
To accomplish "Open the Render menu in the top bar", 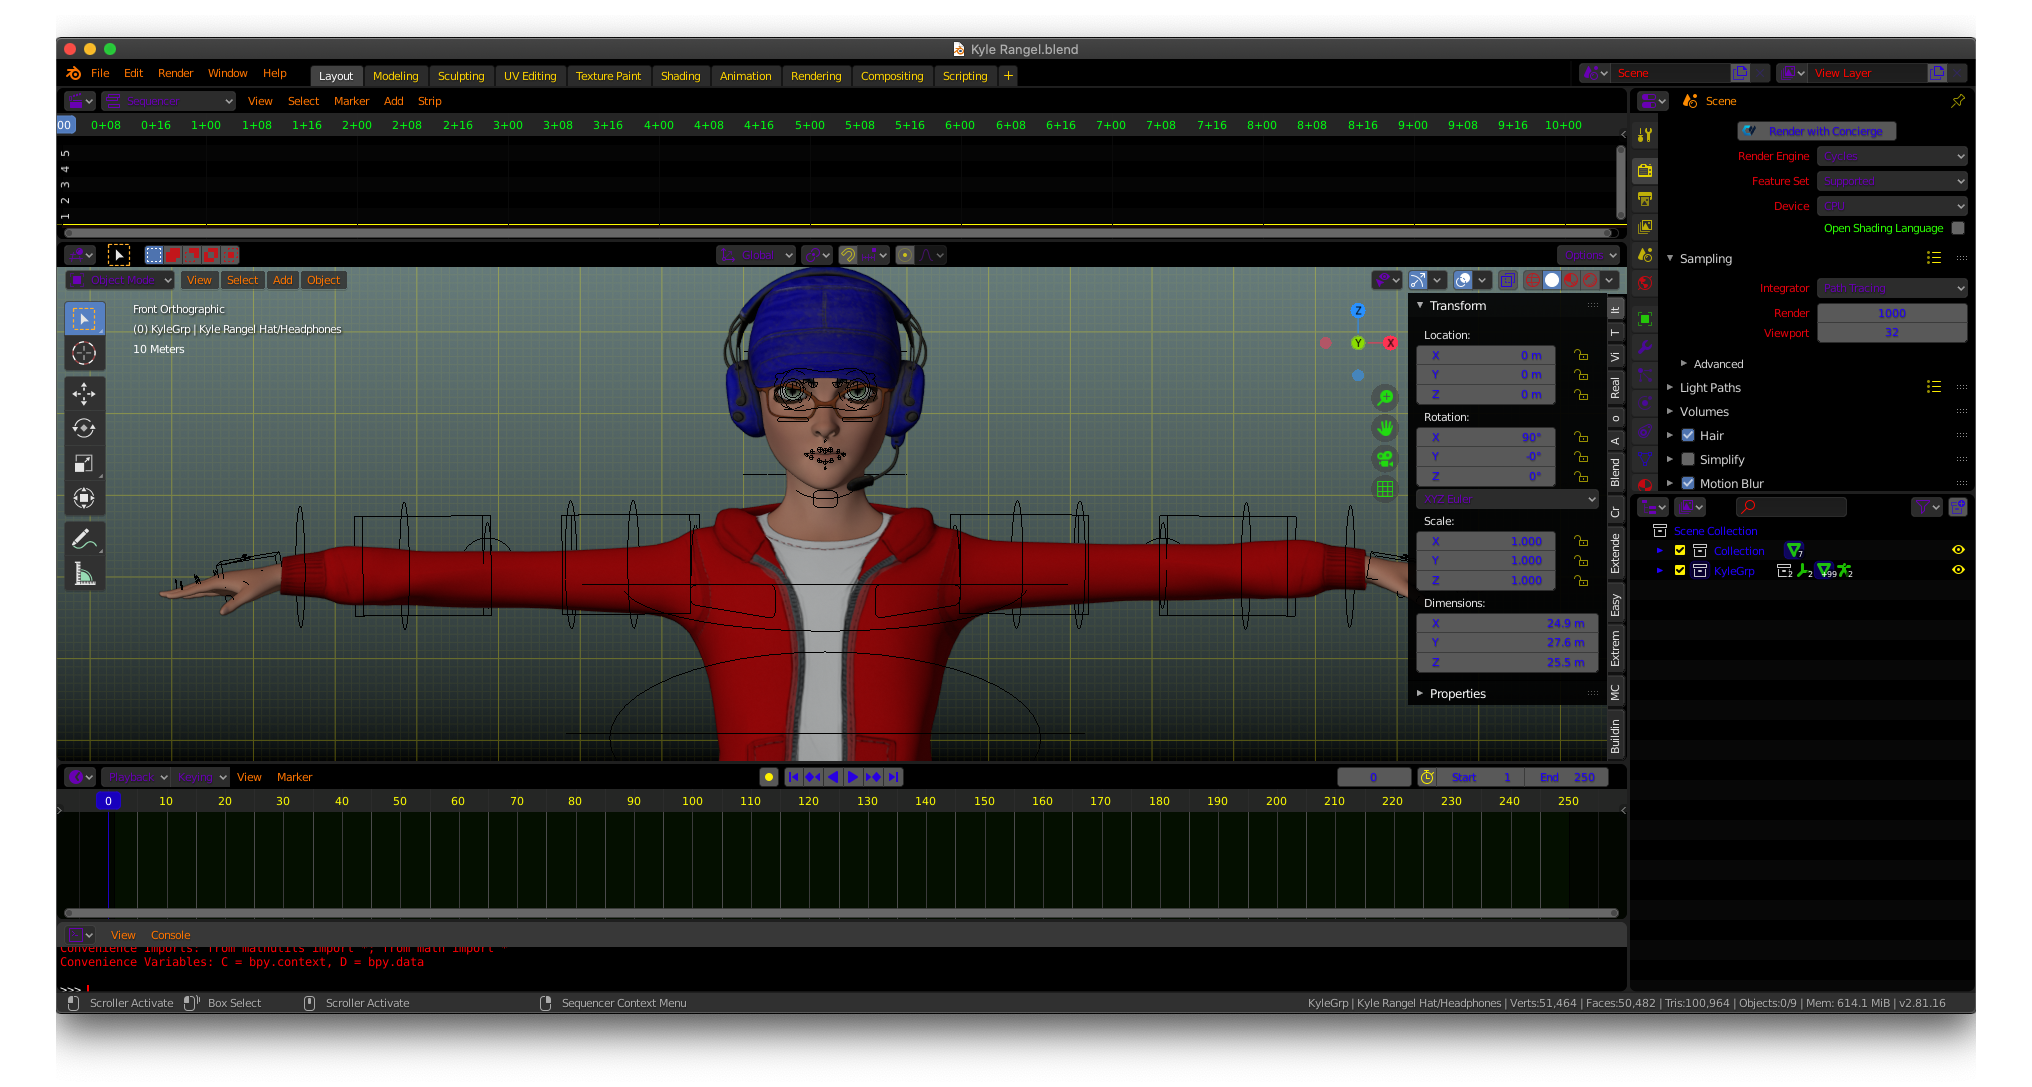I will coord(176,73).
